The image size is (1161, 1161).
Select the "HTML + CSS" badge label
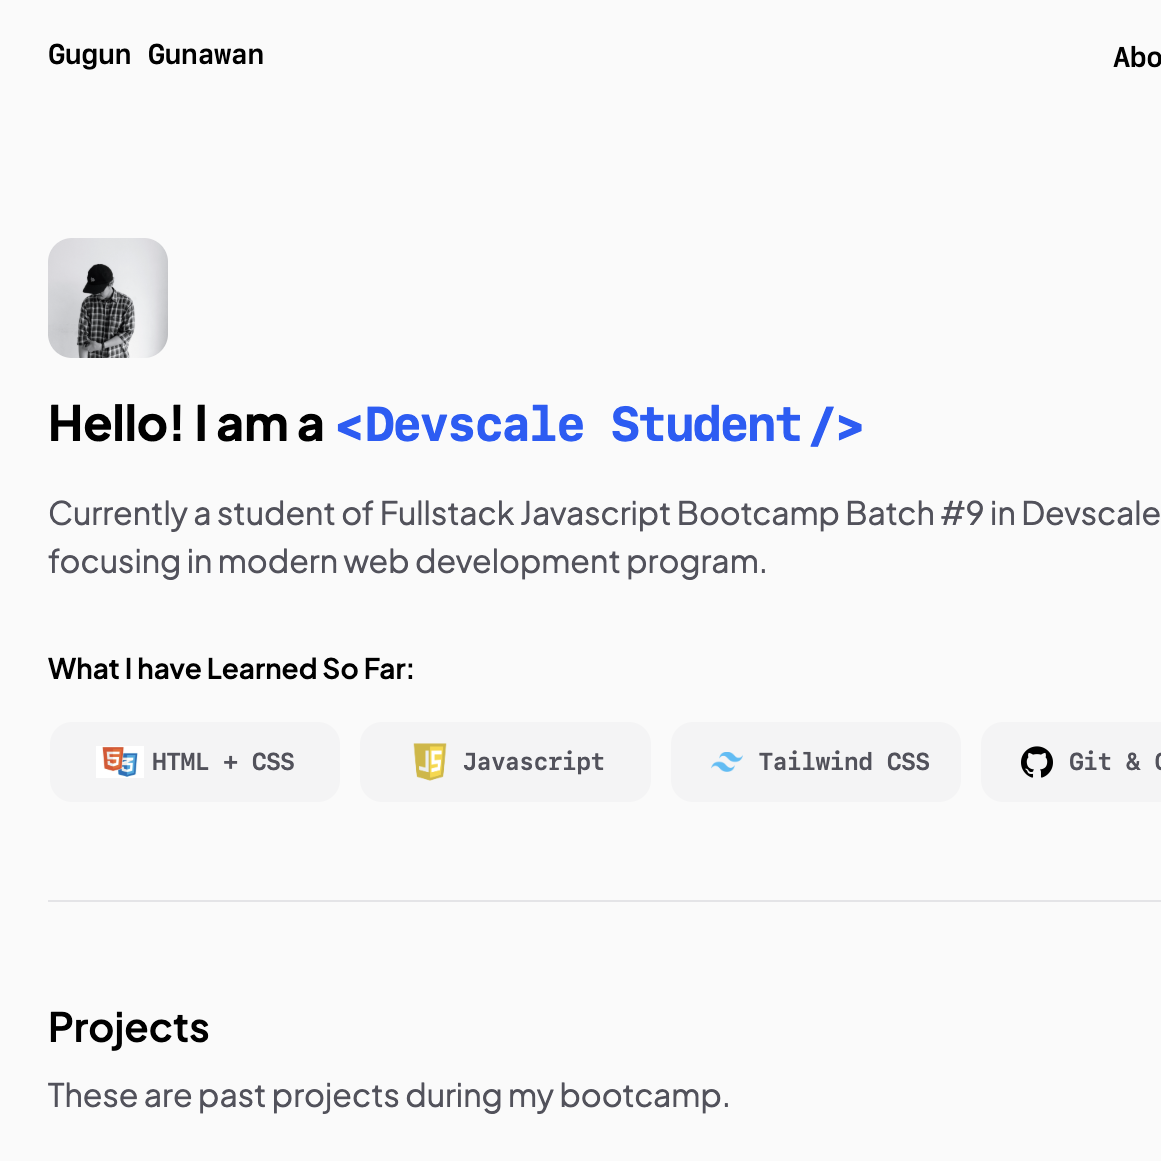pyautogui.click(x=223, y=762)
